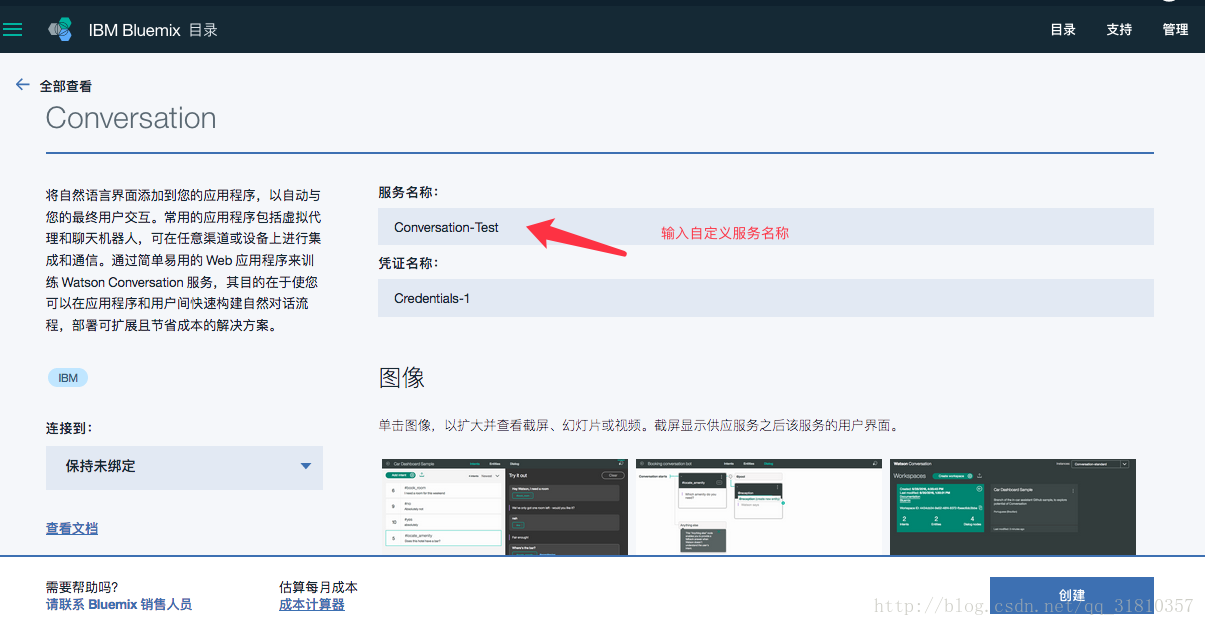Click the 凭证名称 label
The height and width of the screenshot is (626, 1205).
pos(408,263)
